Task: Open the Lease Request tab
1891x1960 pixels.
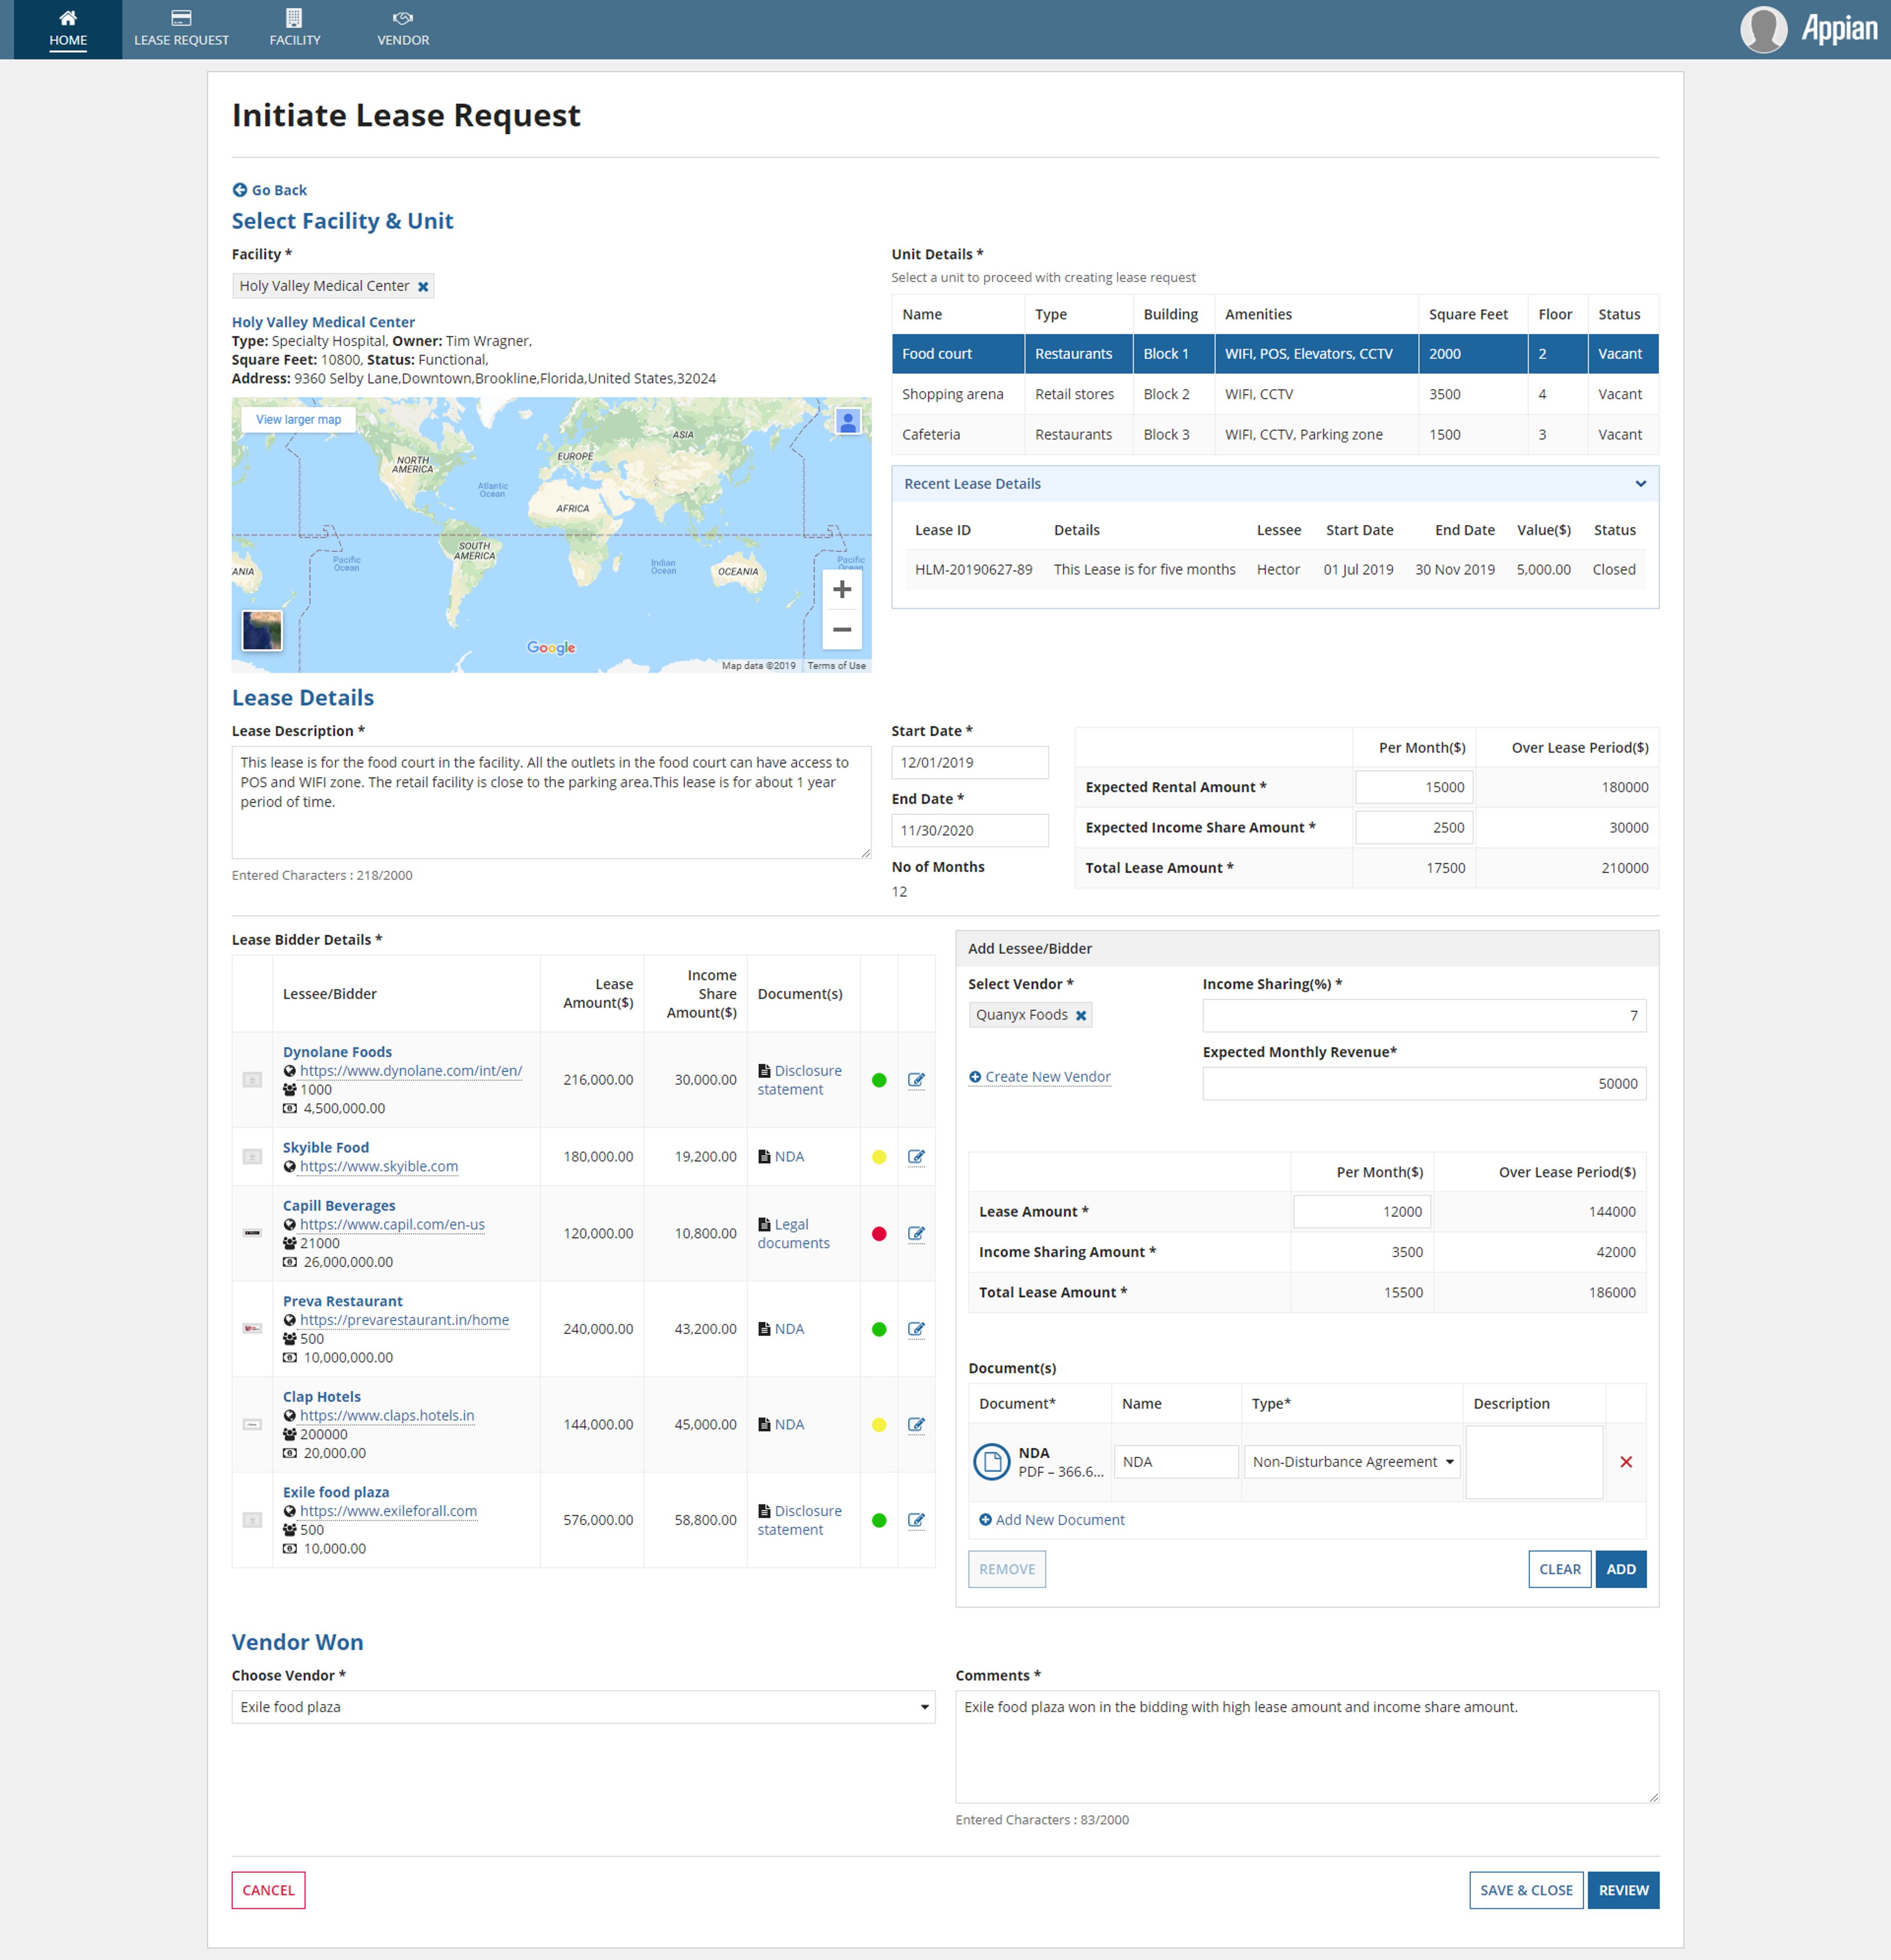Action: point(181,29)
